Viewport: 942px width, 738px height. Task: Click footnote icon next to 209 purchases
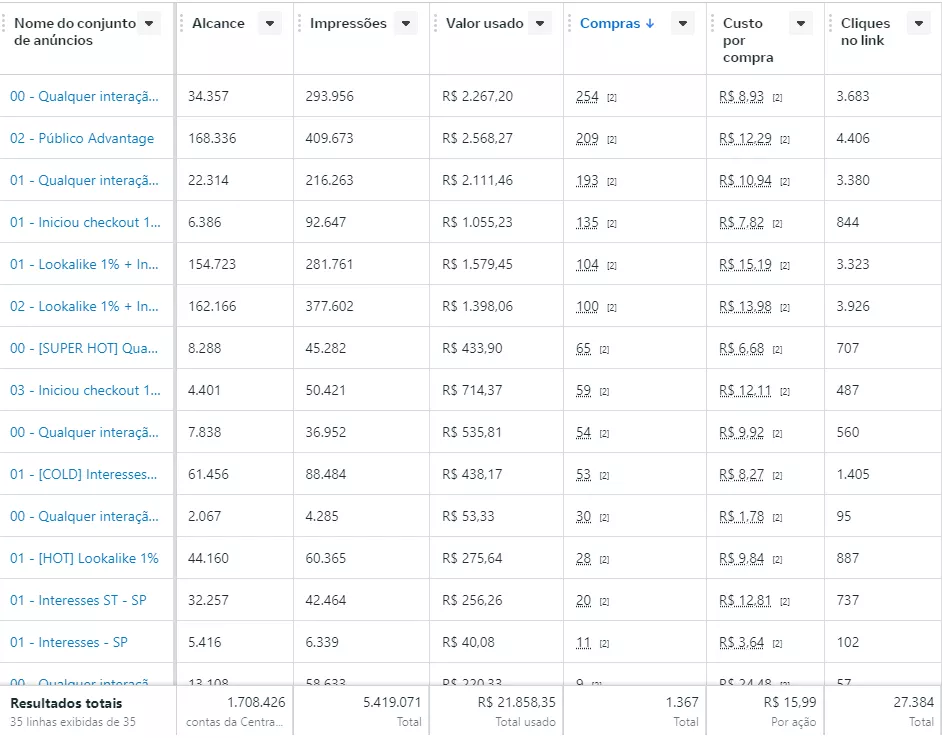click(611, 140)
